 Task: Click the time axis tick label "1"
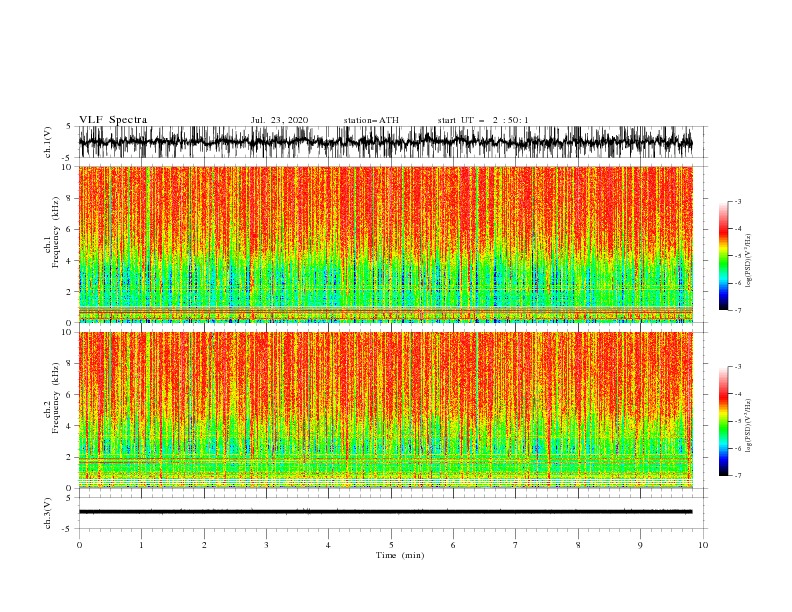[x=141, y=545]
